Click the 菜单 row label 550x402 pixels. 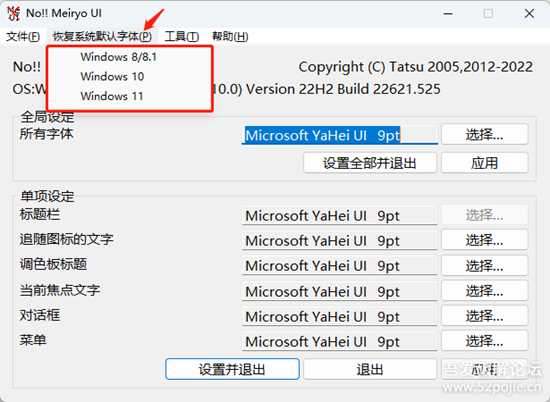coord(33,340)
